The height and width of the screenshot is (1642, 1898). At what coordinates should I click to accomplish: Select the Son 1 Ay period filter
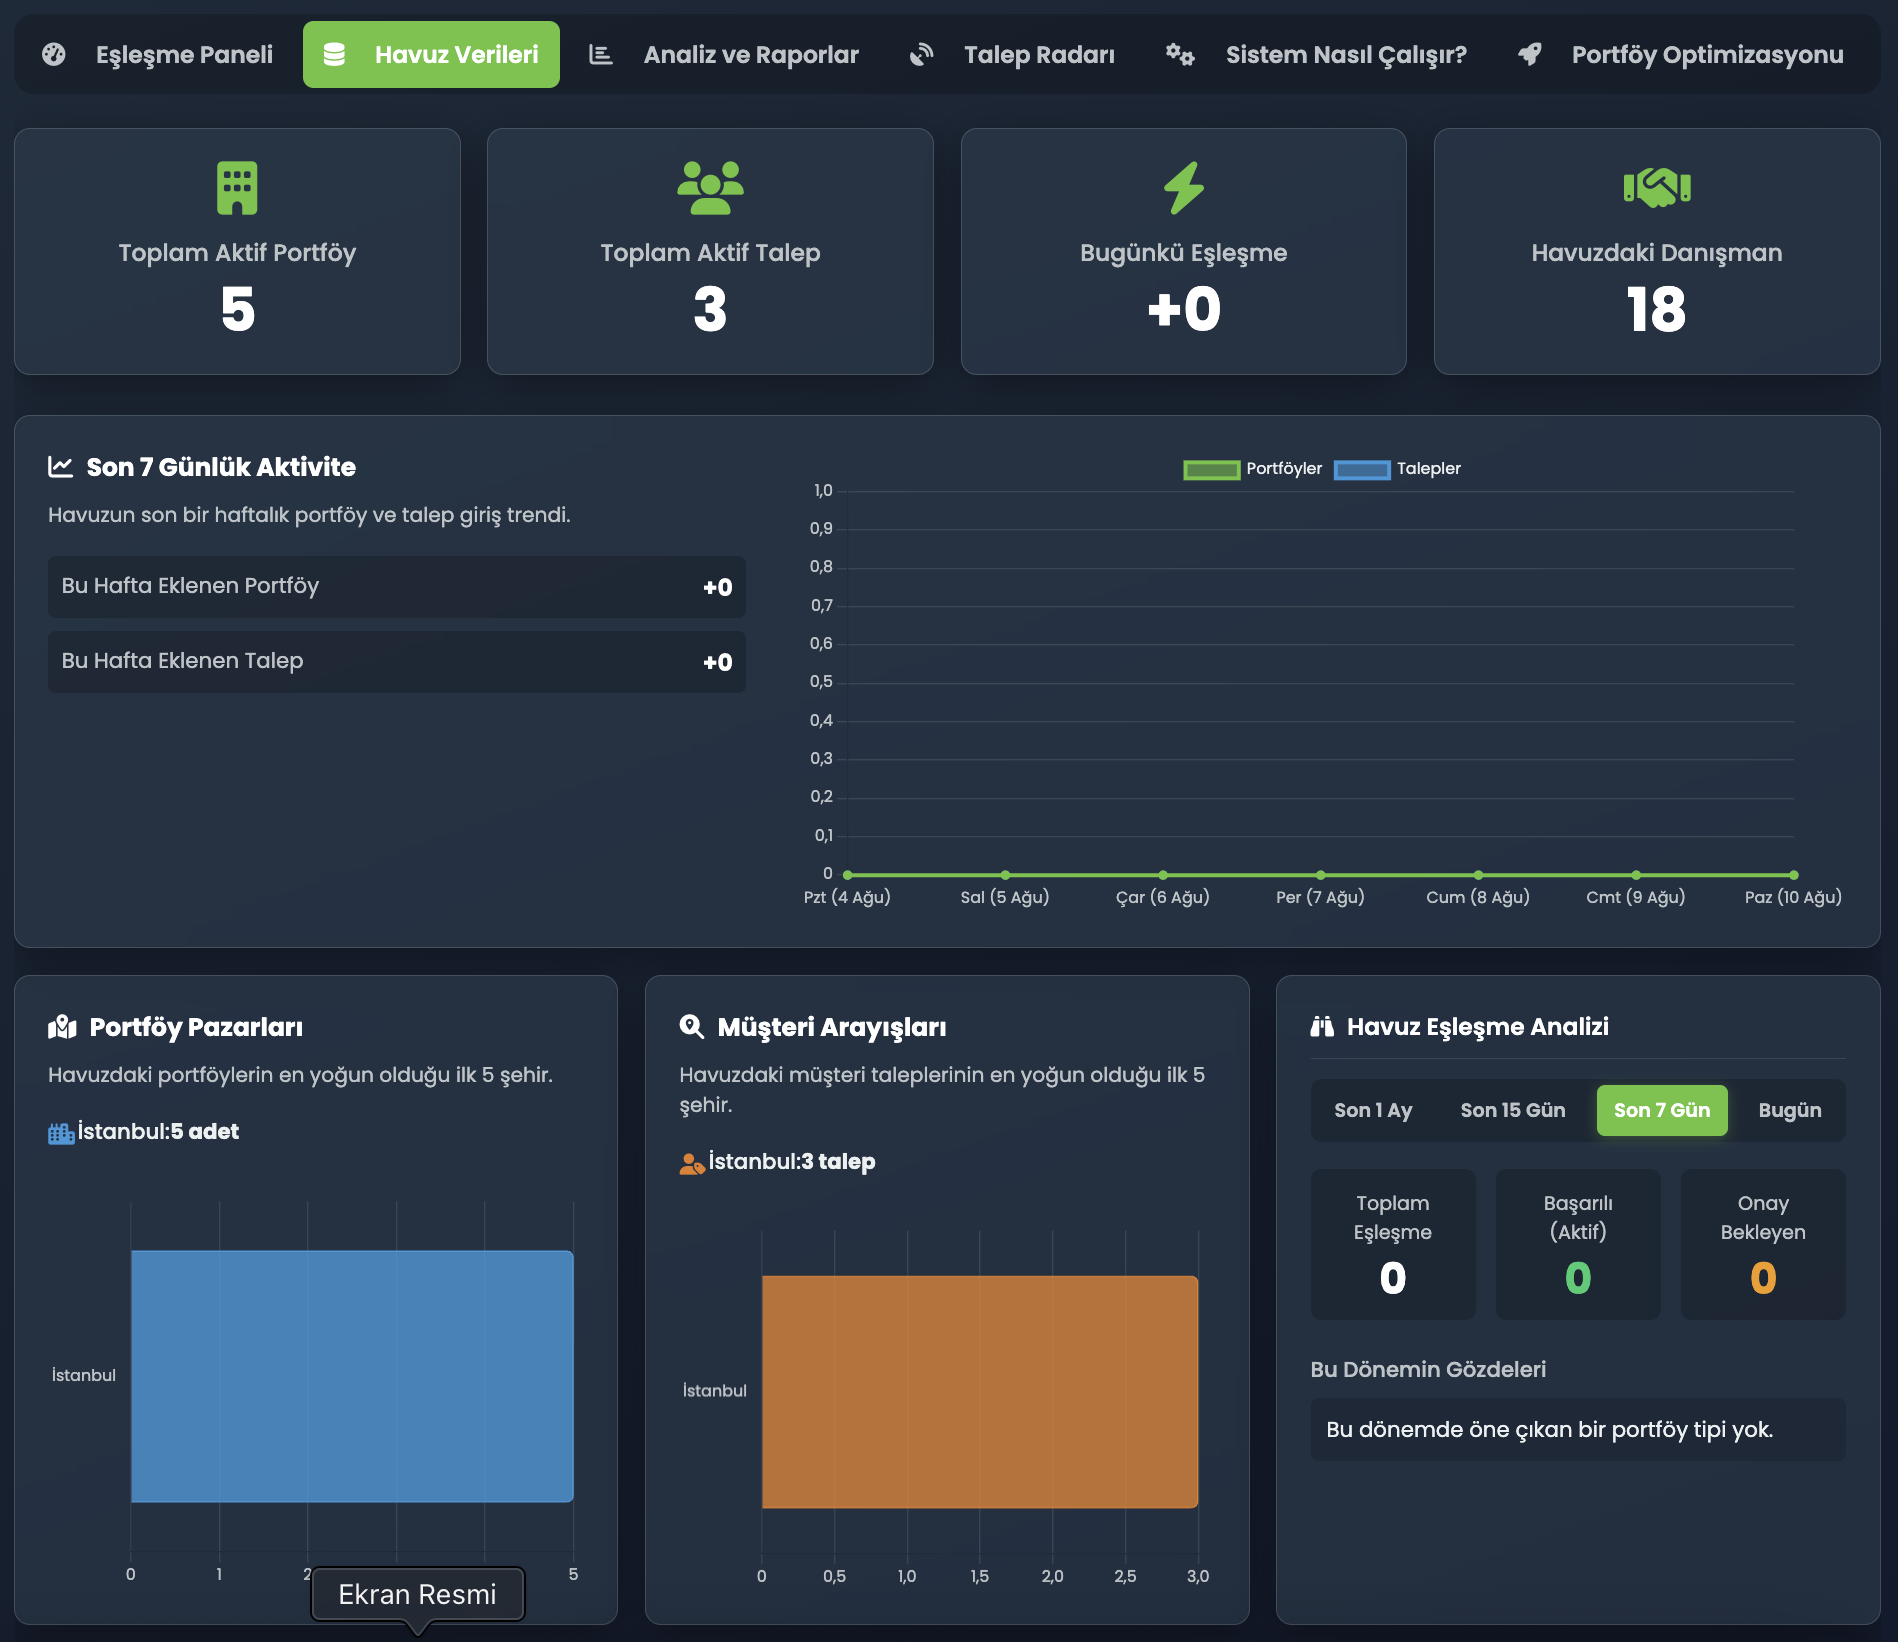tap(1372, 1110)
